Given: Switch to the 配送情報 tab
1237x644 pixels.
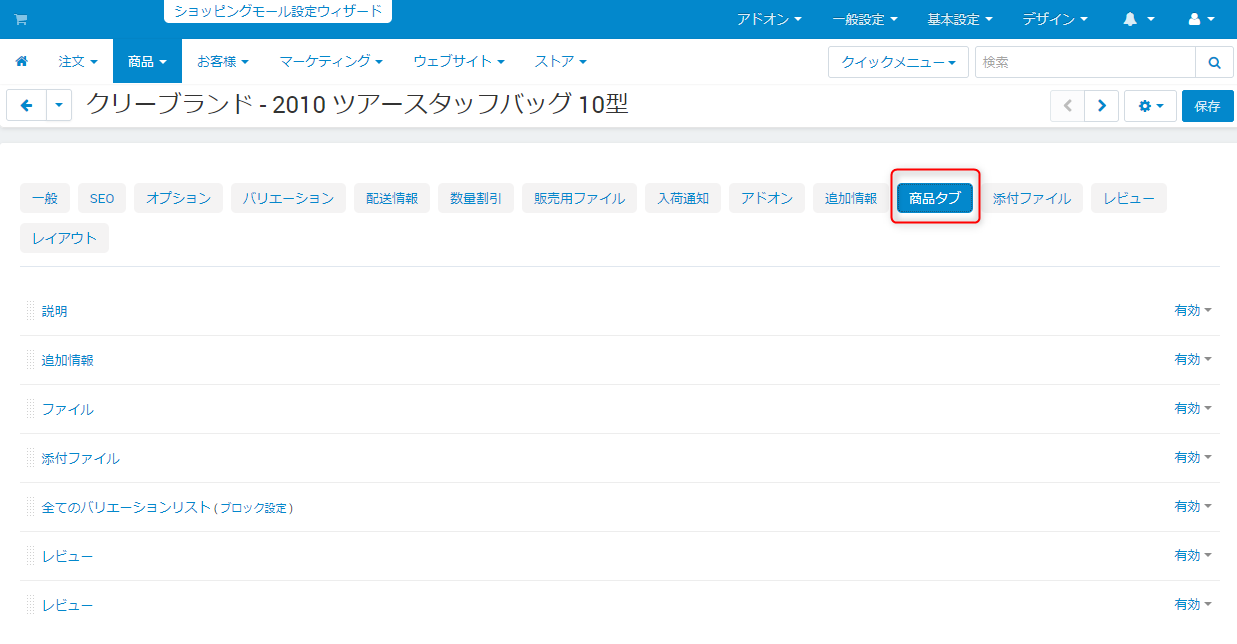Looking at the screenshot, I should tap(392, 198).
